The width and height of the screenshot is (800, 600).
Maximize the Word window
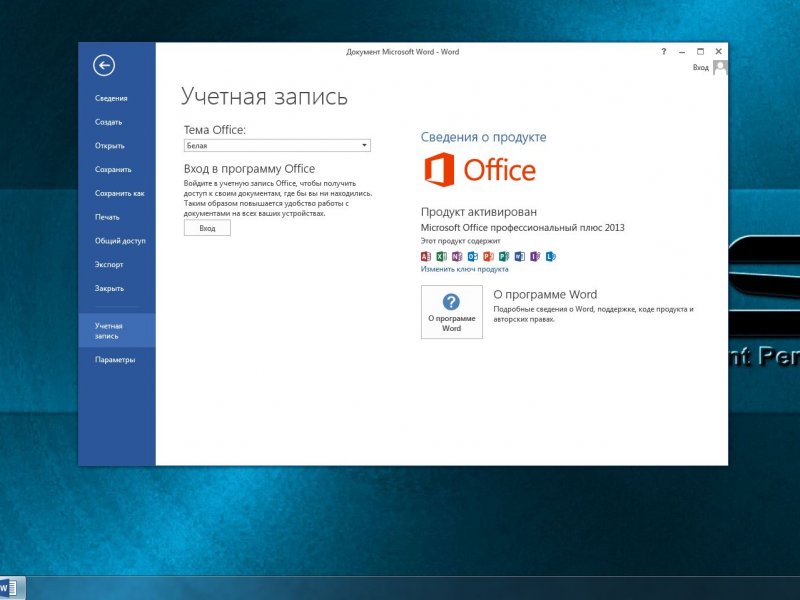point(701,52)
